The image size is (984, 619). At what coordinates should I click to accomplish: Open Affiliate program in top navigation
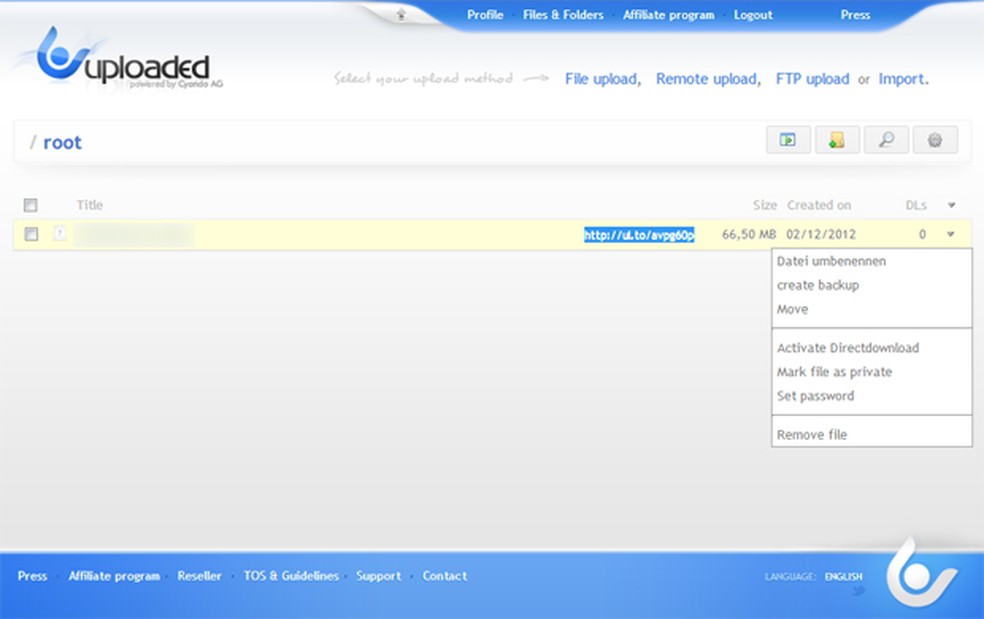click(668, 14)
